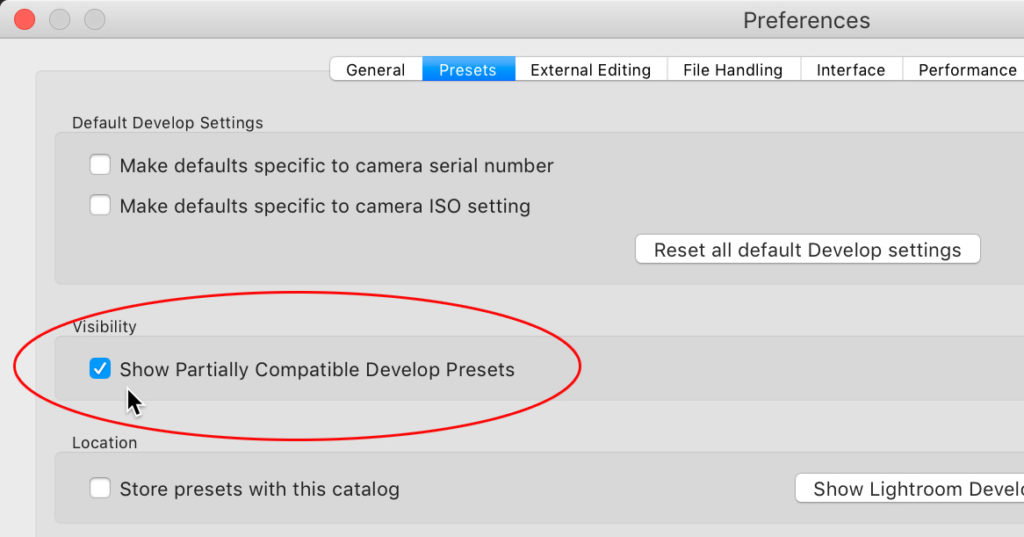Uncheck Show Partially Compatible Develop Presets

100,369
